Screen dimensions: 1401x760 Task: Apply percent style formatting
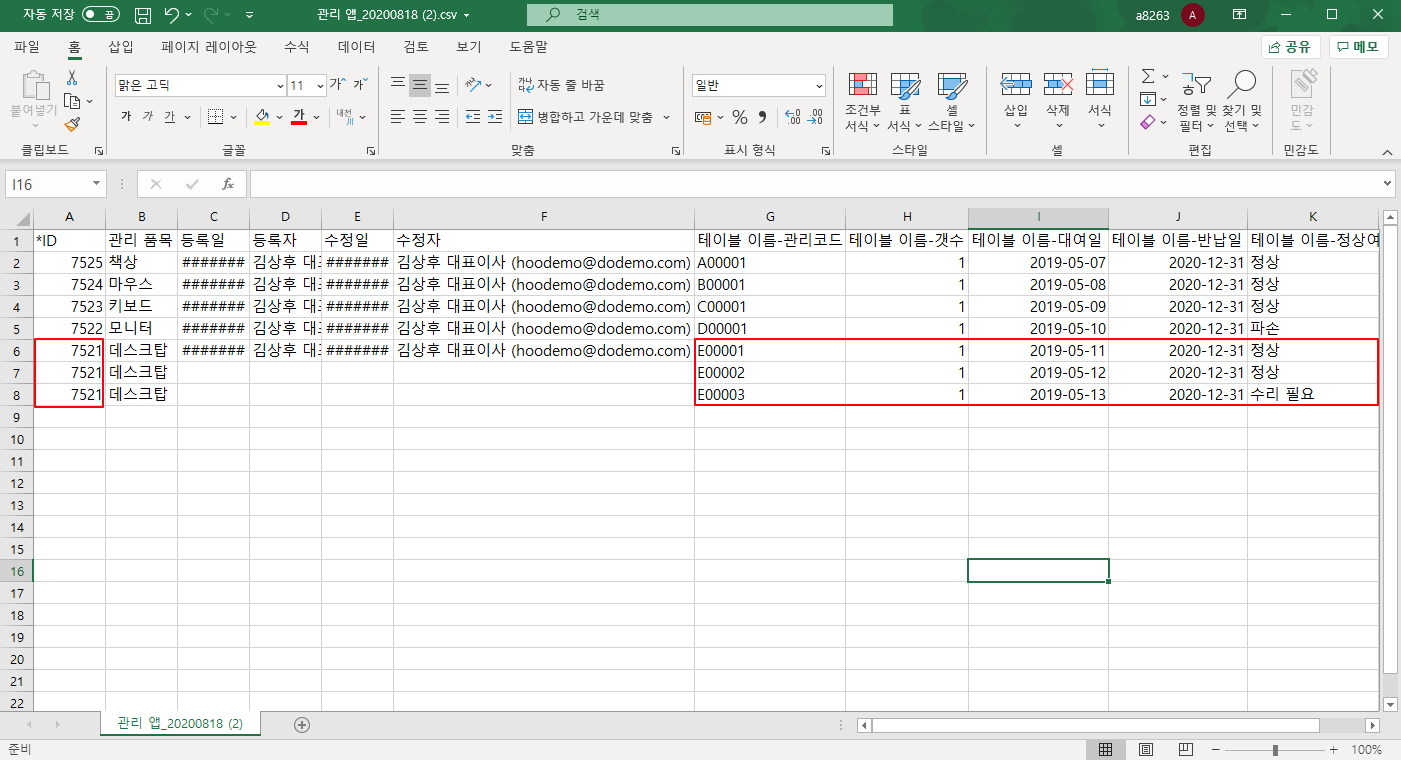click(x=740, y=117)
